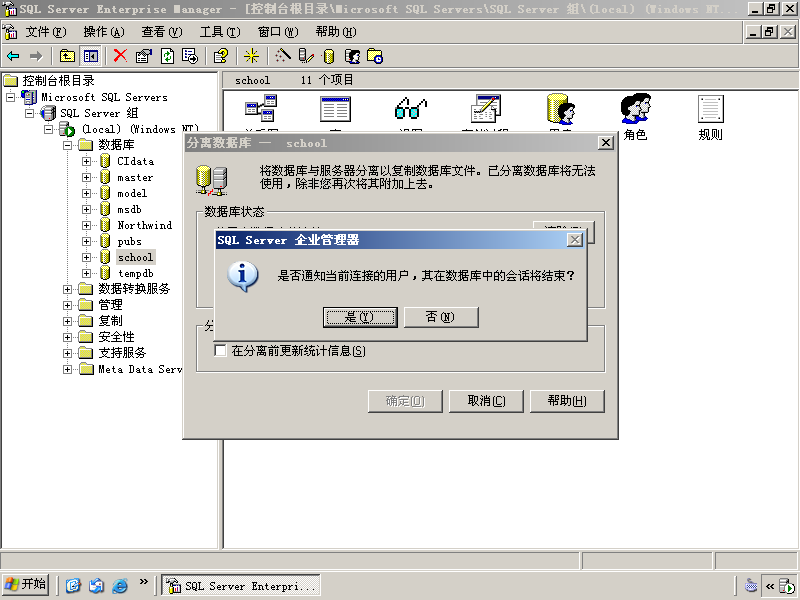Click the yellow New star toolbar icon
The height and width of the screenshot is (600, 800).
(x=251, y=56)
